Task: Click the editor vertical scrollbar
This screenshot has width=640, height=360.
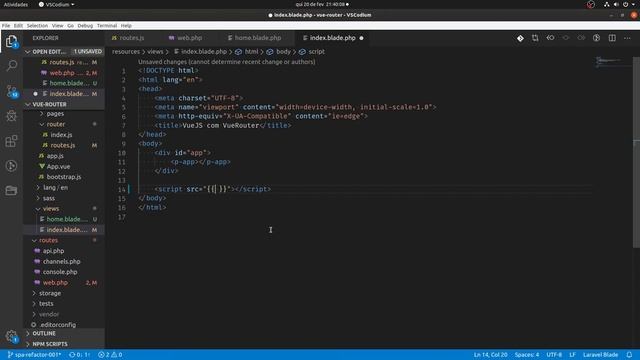Action: click(x=636, y=152)
